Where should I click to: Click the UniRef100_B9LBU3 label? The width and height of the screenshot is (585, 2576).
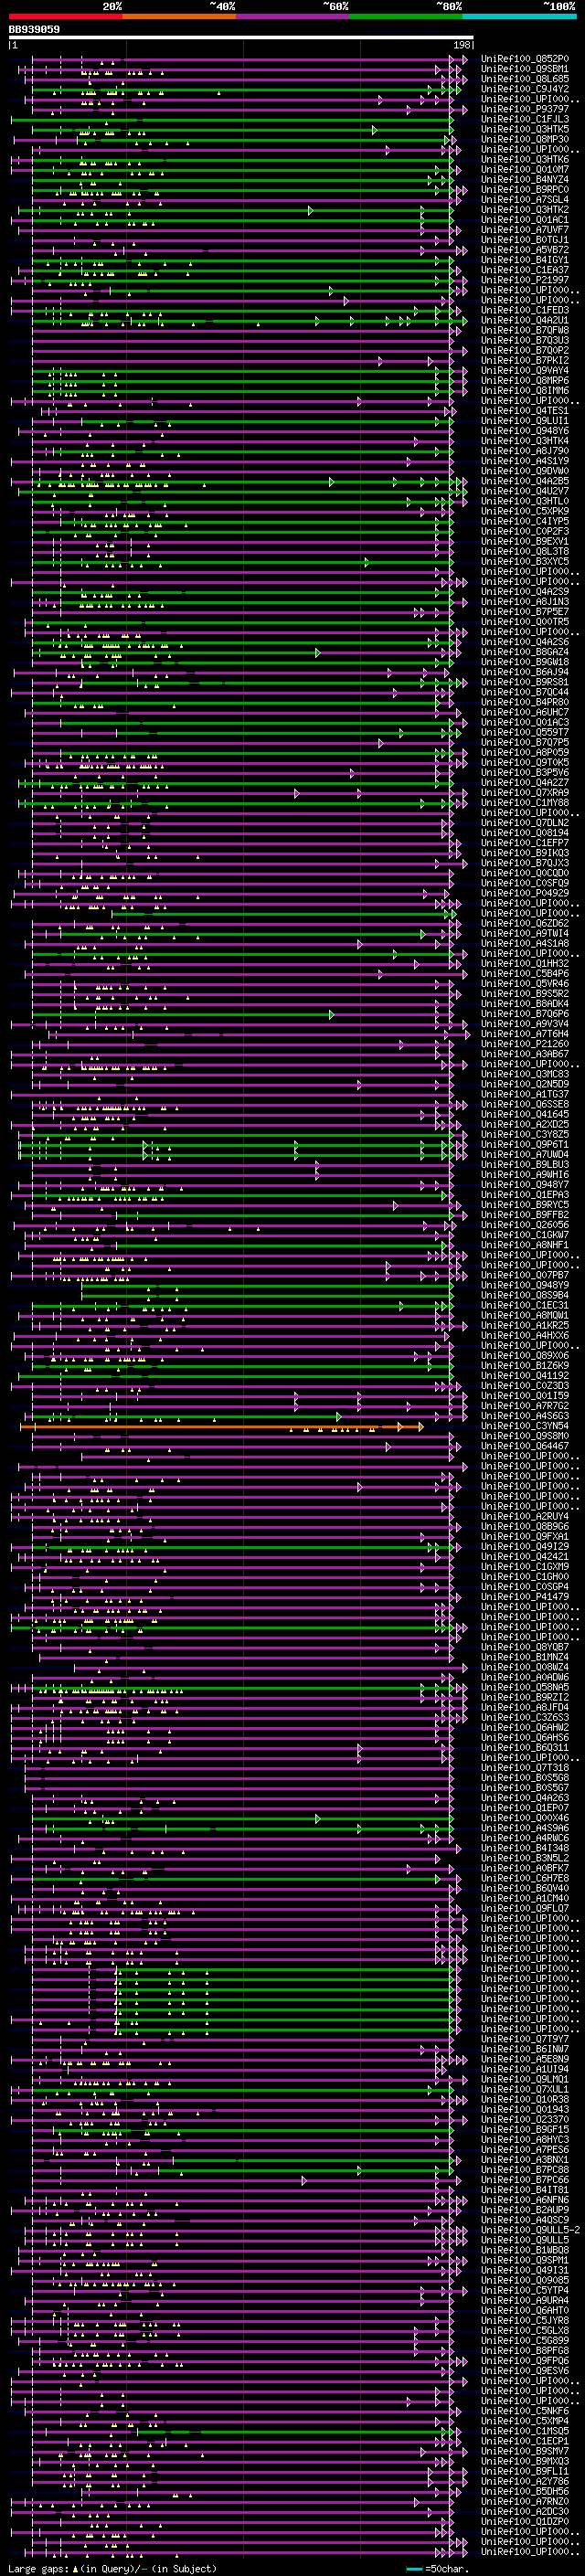tap(525, 1165)
